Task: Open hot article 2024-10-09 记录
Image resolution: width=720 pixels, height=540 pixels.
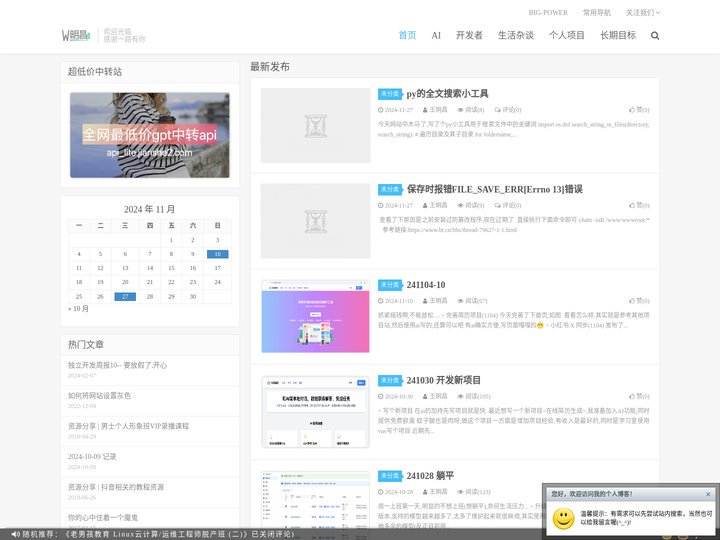Action: tap(92, 456)
